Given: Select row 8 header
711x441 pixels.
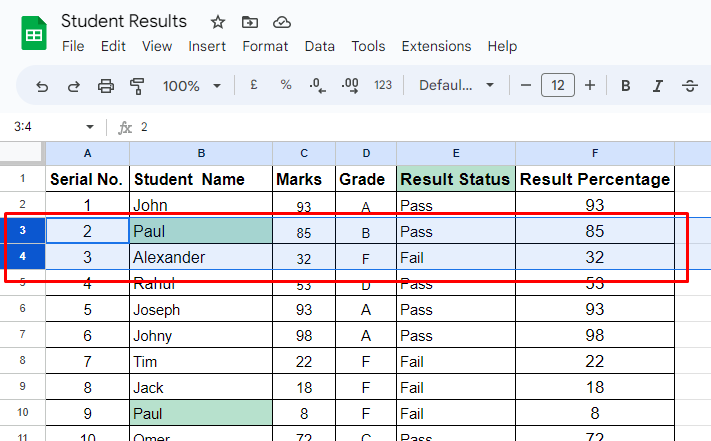Looking at the screenshot, I should coord(22,361).
